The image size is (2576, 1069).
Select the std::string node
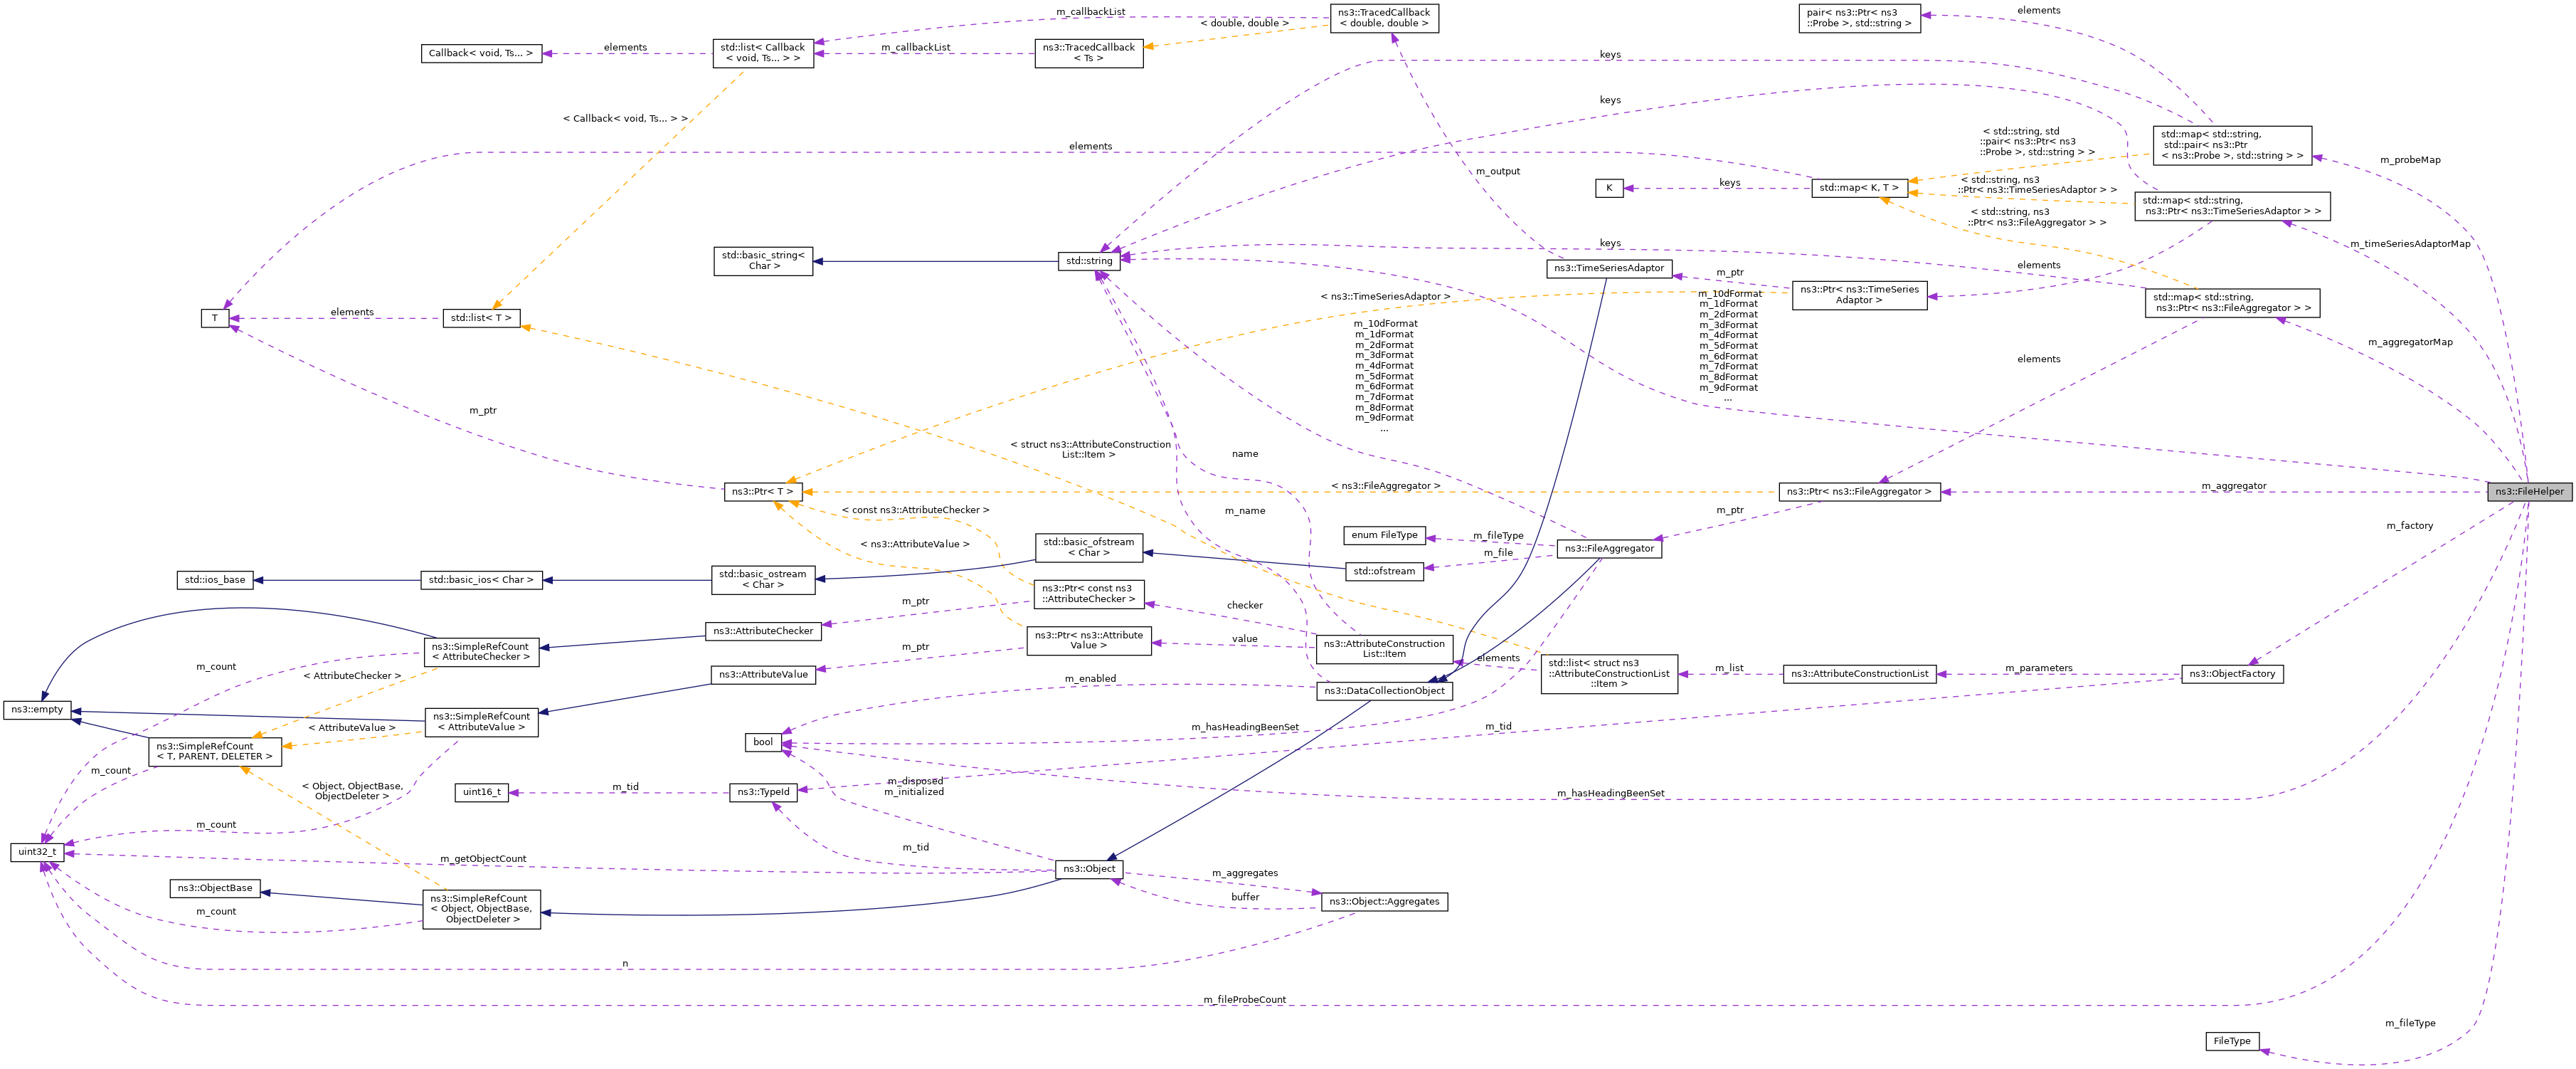[x=1089, y=261]
